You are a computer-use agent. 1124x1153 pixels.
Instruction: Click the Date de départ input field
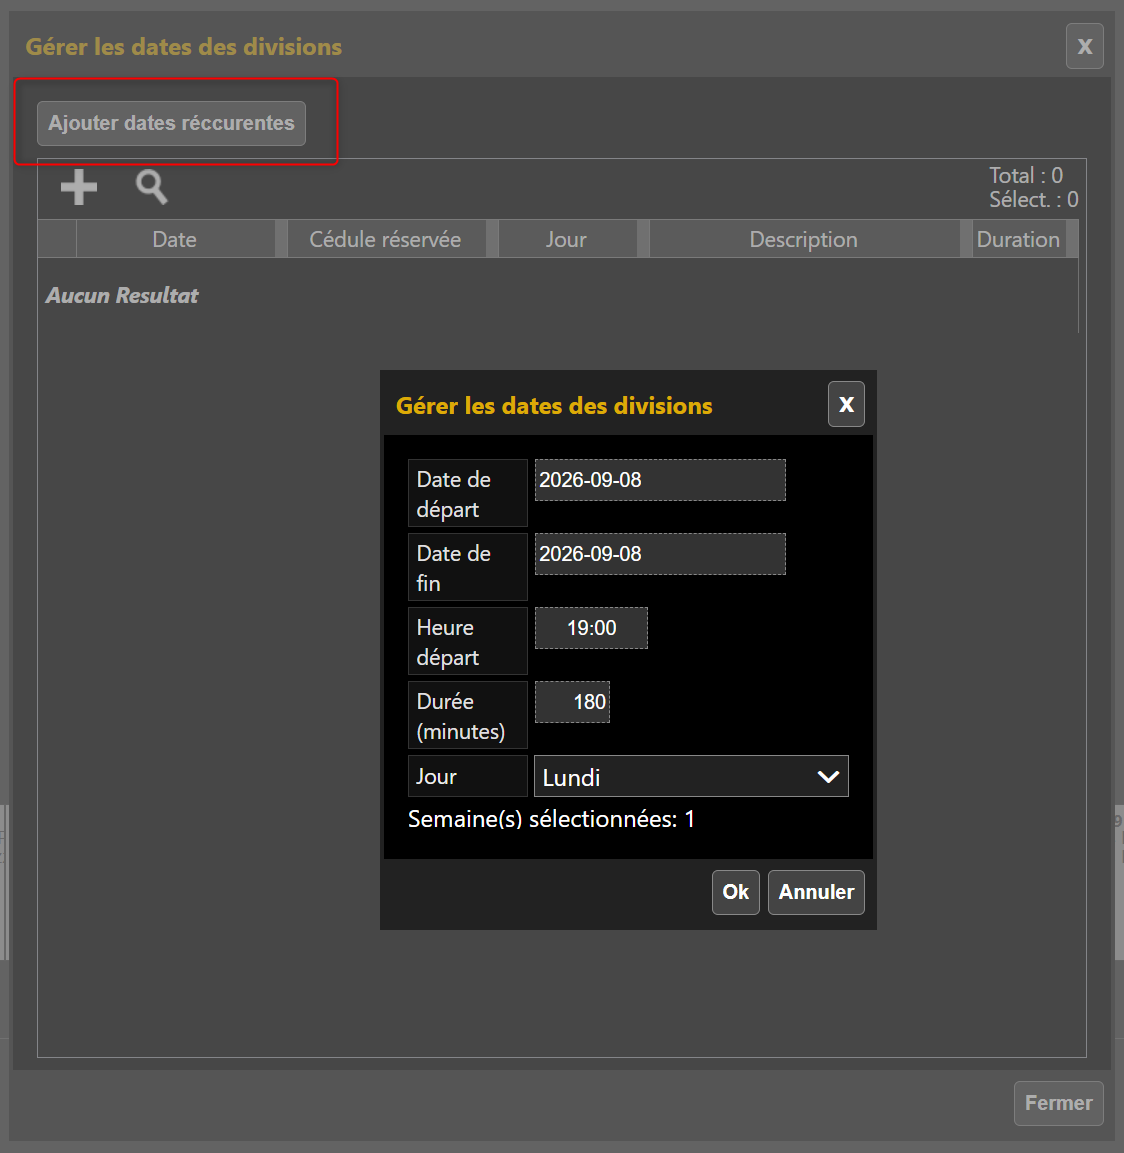pyautogui.click(x=659, y=480)
